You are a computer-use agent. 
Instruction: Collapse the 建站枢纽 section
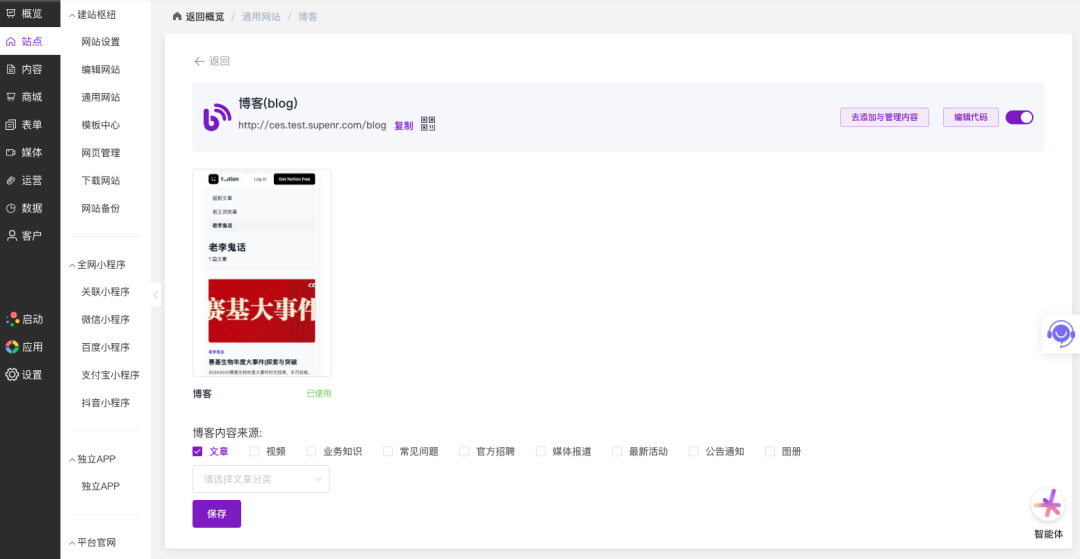(71, 15)
